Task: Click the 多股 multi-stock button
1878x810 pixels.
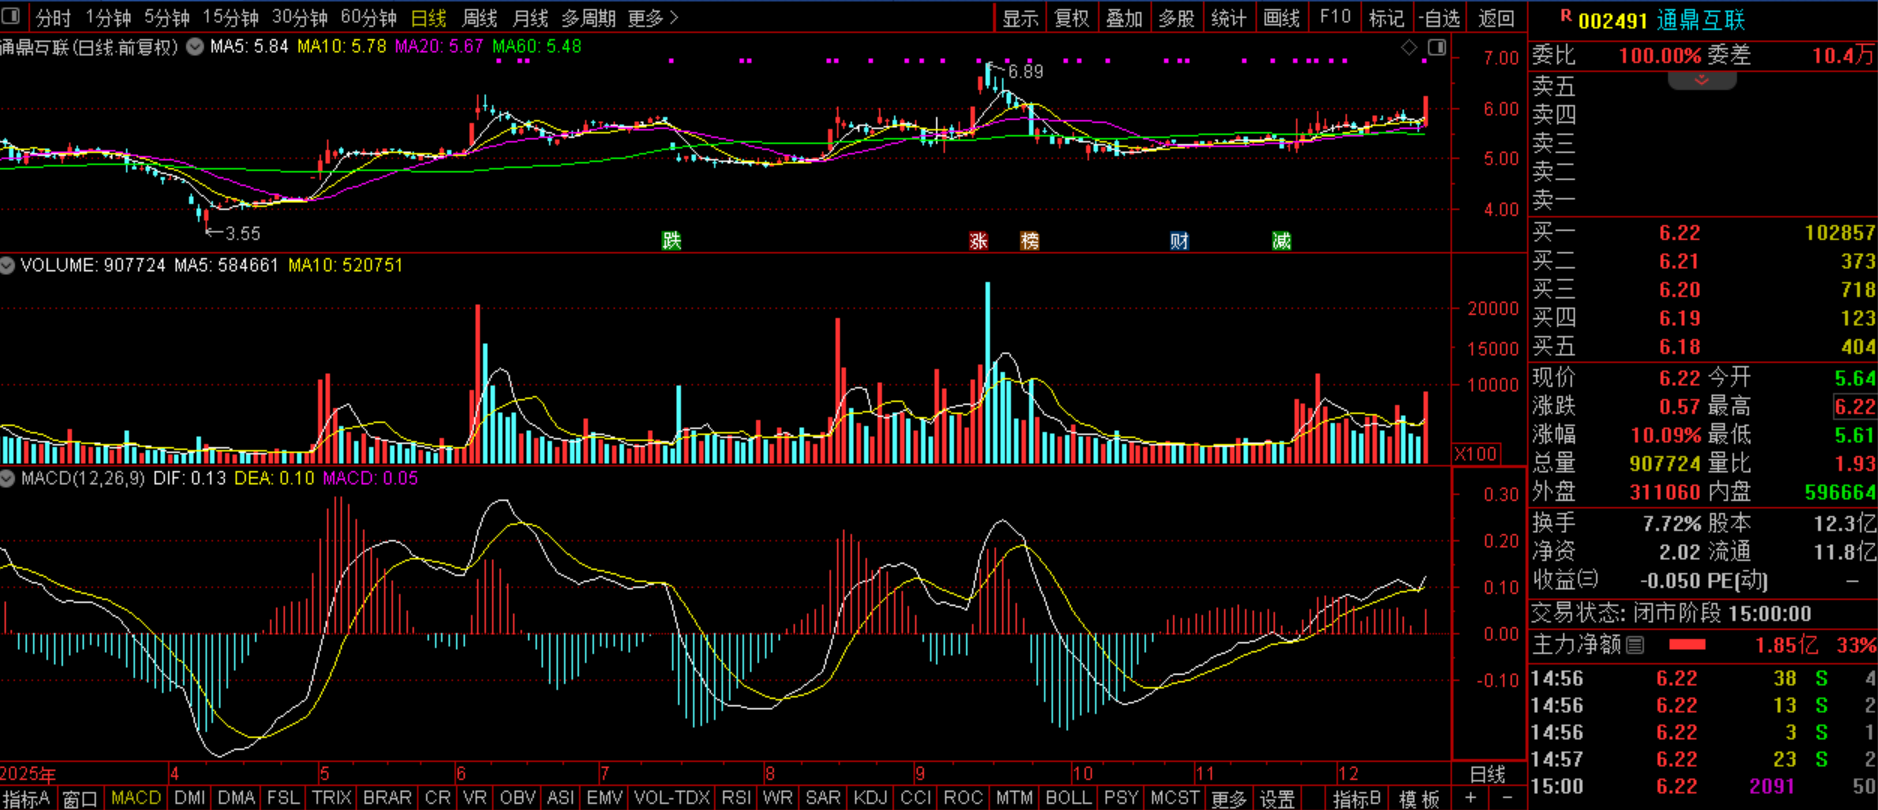Action: coord(1176,18)
